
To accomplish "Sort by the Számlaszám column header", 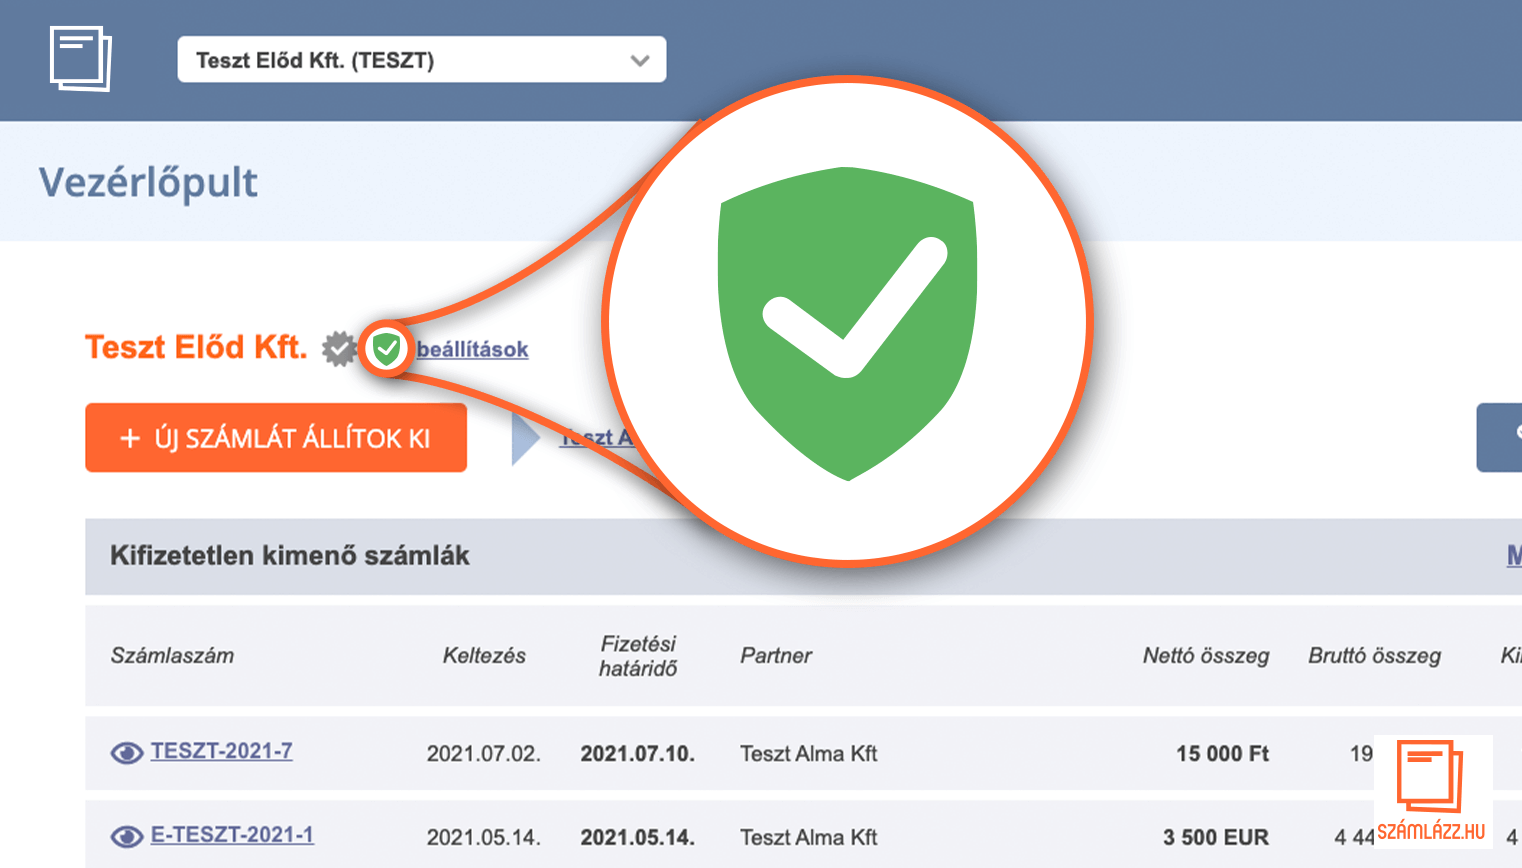I will coord(172,656).
